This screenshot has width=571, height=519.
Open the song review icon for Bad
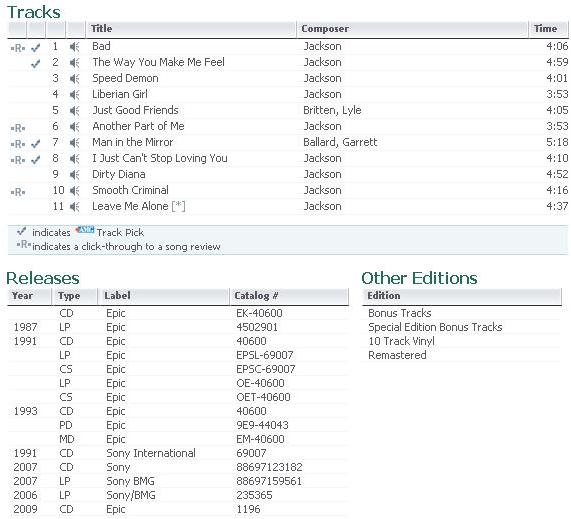point(18,48)
